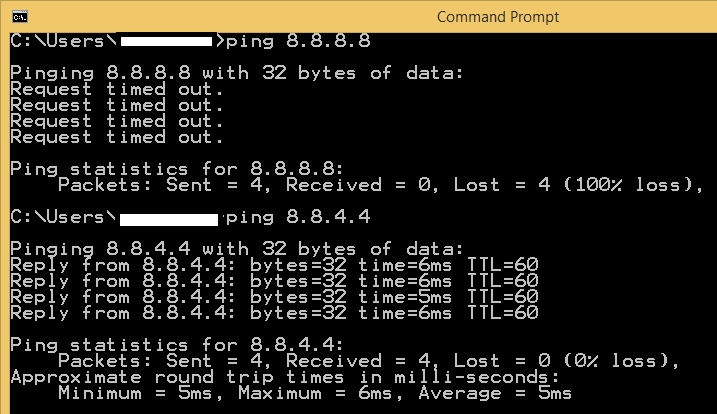The width and height of the screenshot is (717, 414).
Task: Click 'Ping statistics for 8.8.4.4:' line
Action: 177,345
